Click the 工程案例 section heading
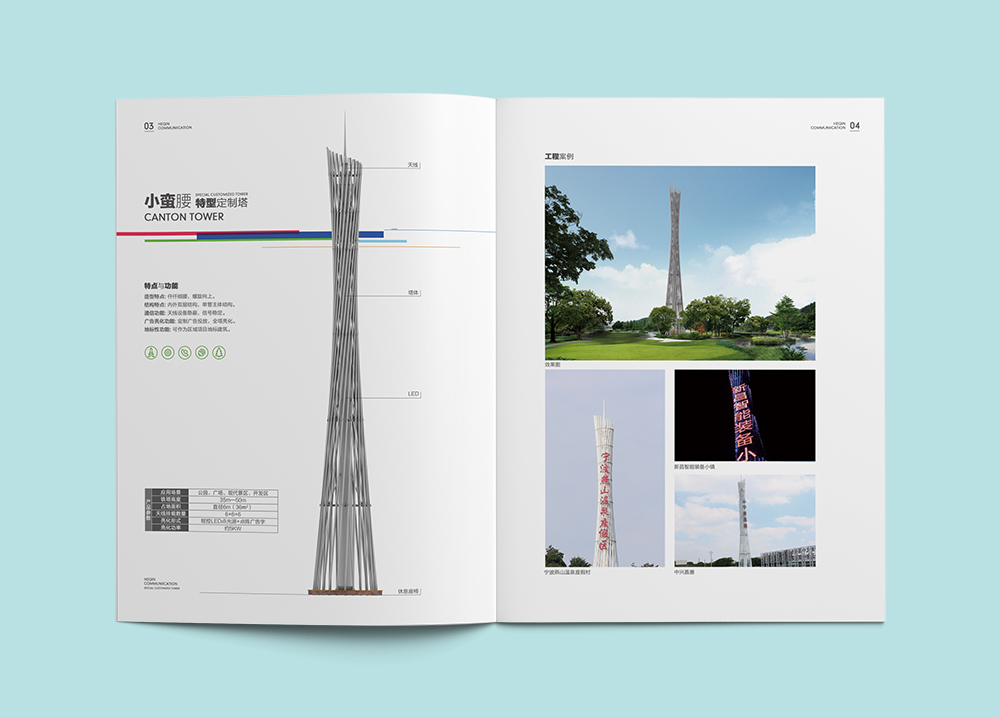The width and height of the screenshot is (999, 717). pyautogui.click(x=559, y=157)
